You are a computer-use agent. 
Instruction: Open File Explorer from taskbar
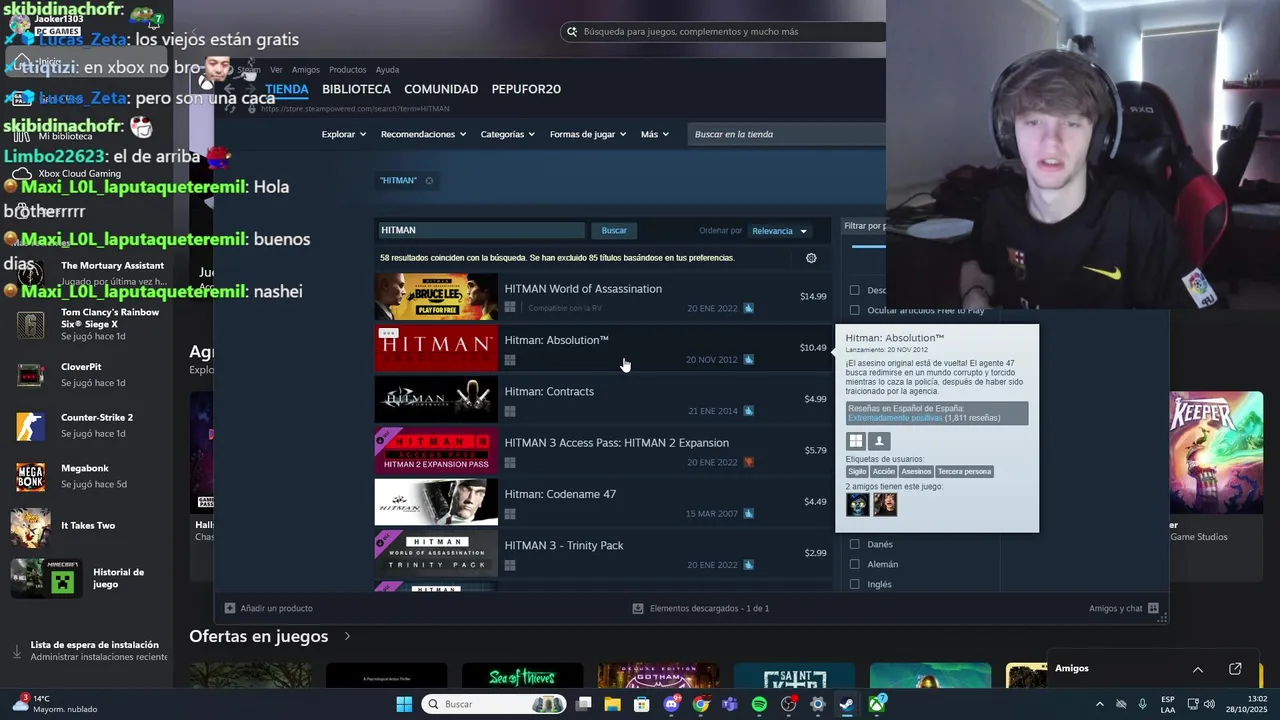612,704
